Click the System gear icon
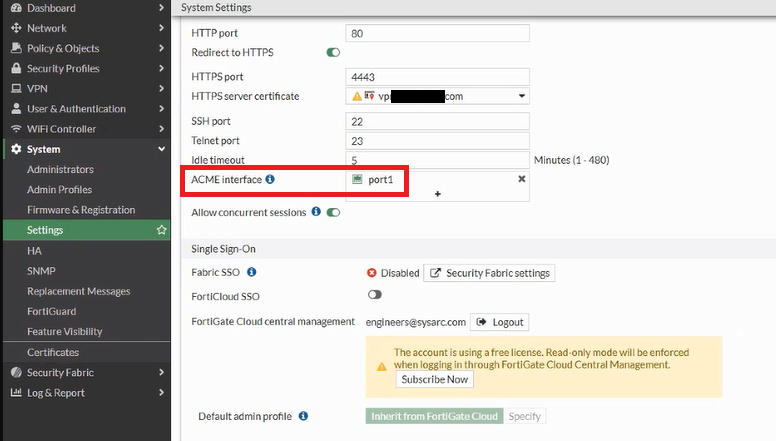776x441 pixels. 16,149
